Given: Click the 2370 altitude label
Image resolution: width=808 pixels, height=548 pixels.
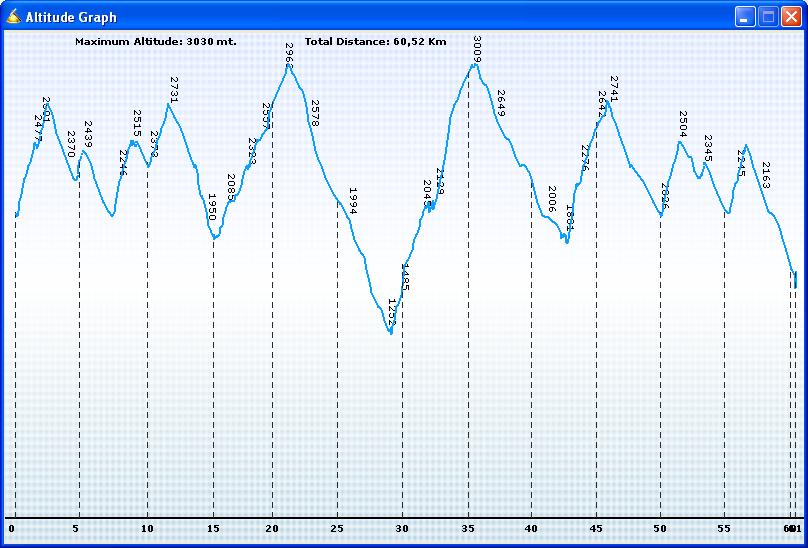Looking at the screenshot, I should [x=72, y=144].
